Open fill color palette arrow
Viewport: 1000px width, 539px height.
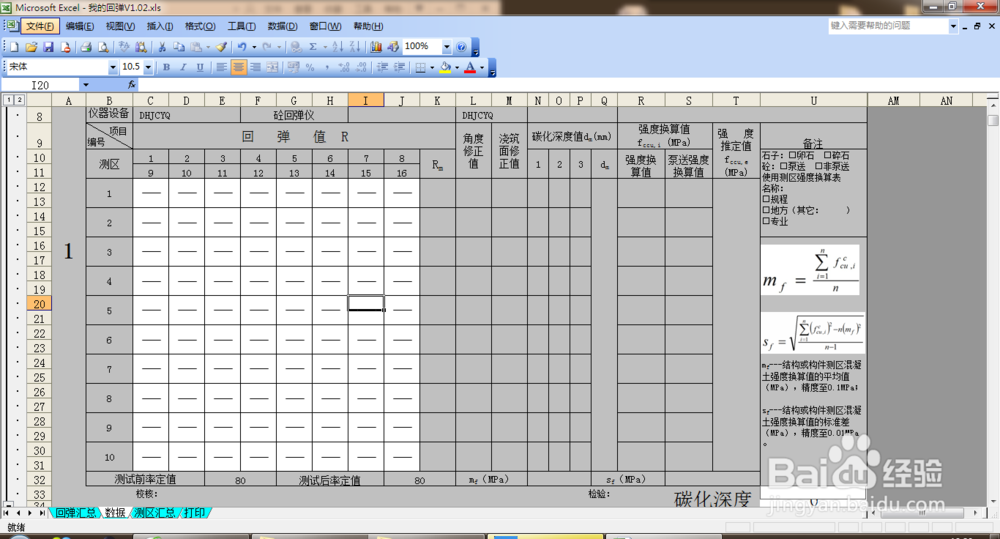click(x=457, y=67)
